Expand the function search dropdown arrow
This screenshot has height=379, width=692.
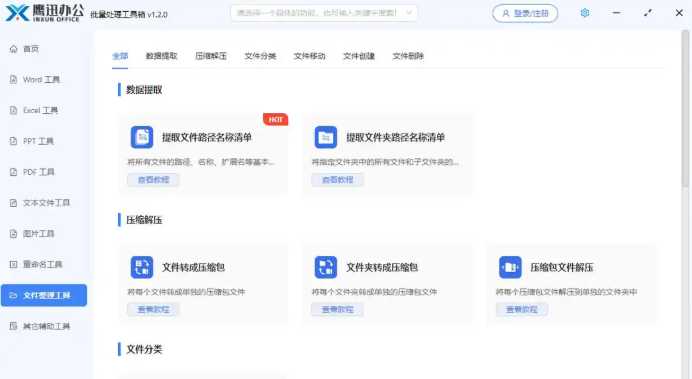click(409, 13)
